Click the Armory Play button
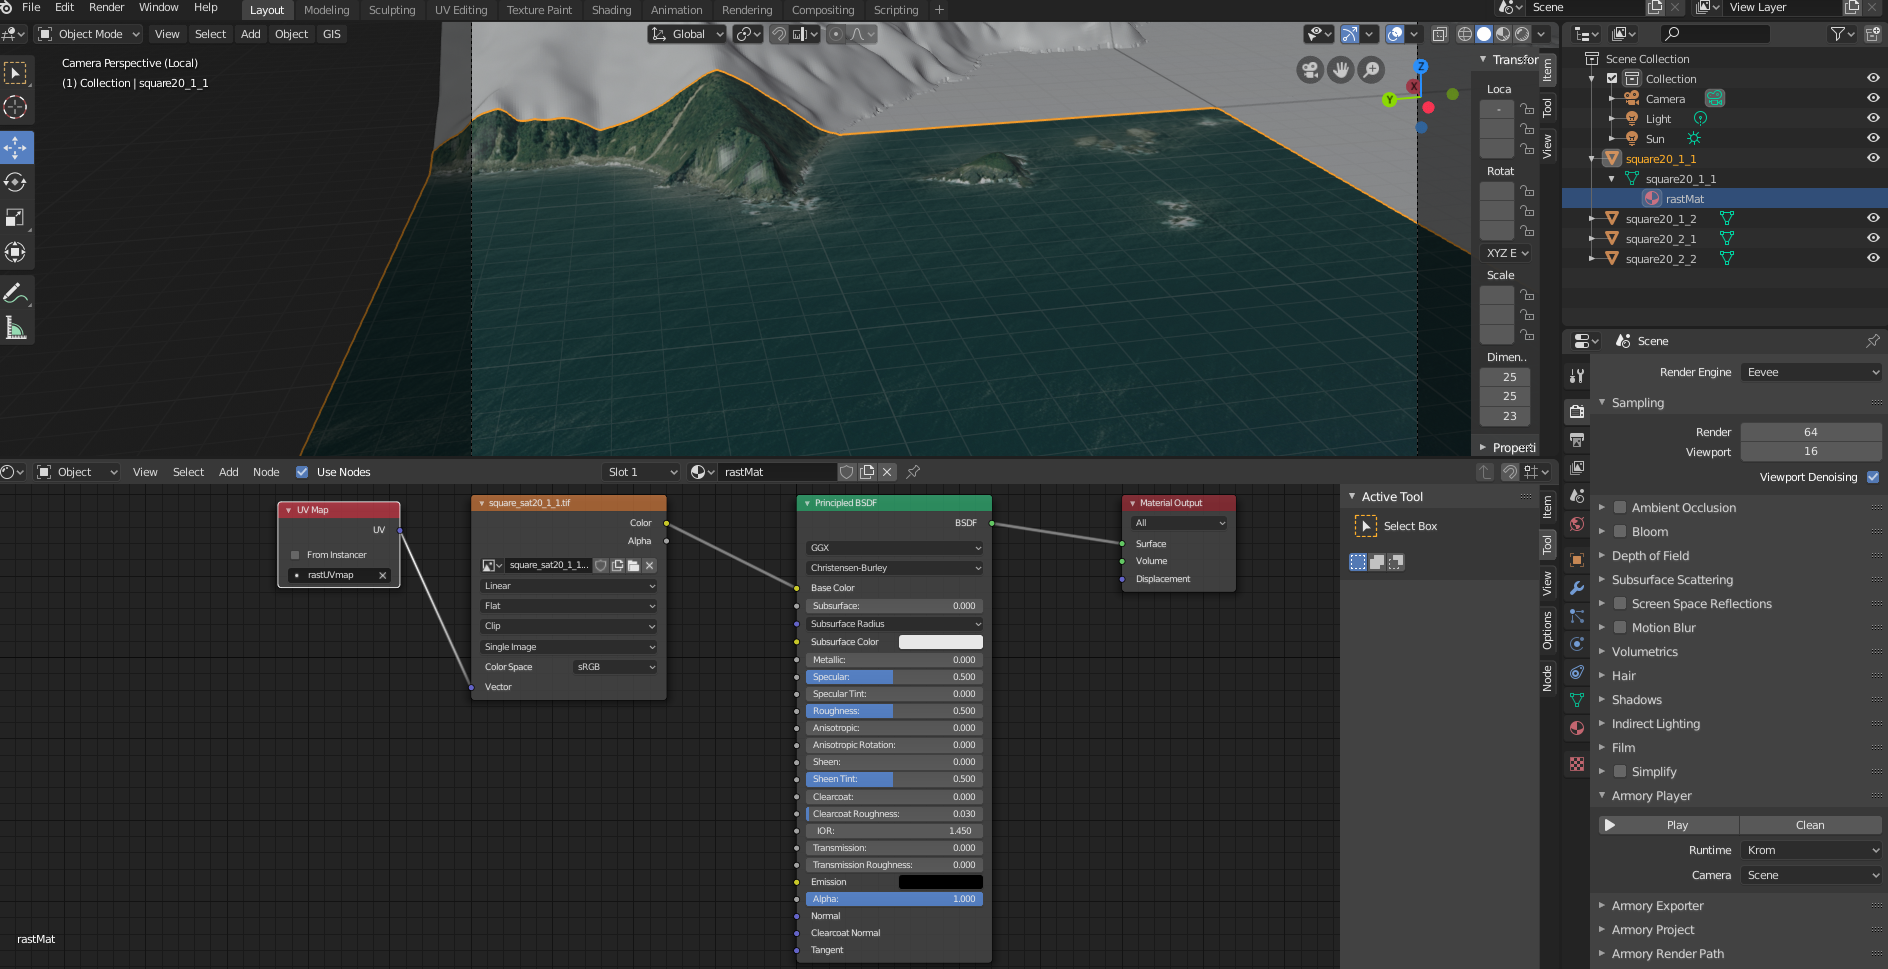Image resolution: width=1888 pixels, height=969 pixels. click(1668, 825)
